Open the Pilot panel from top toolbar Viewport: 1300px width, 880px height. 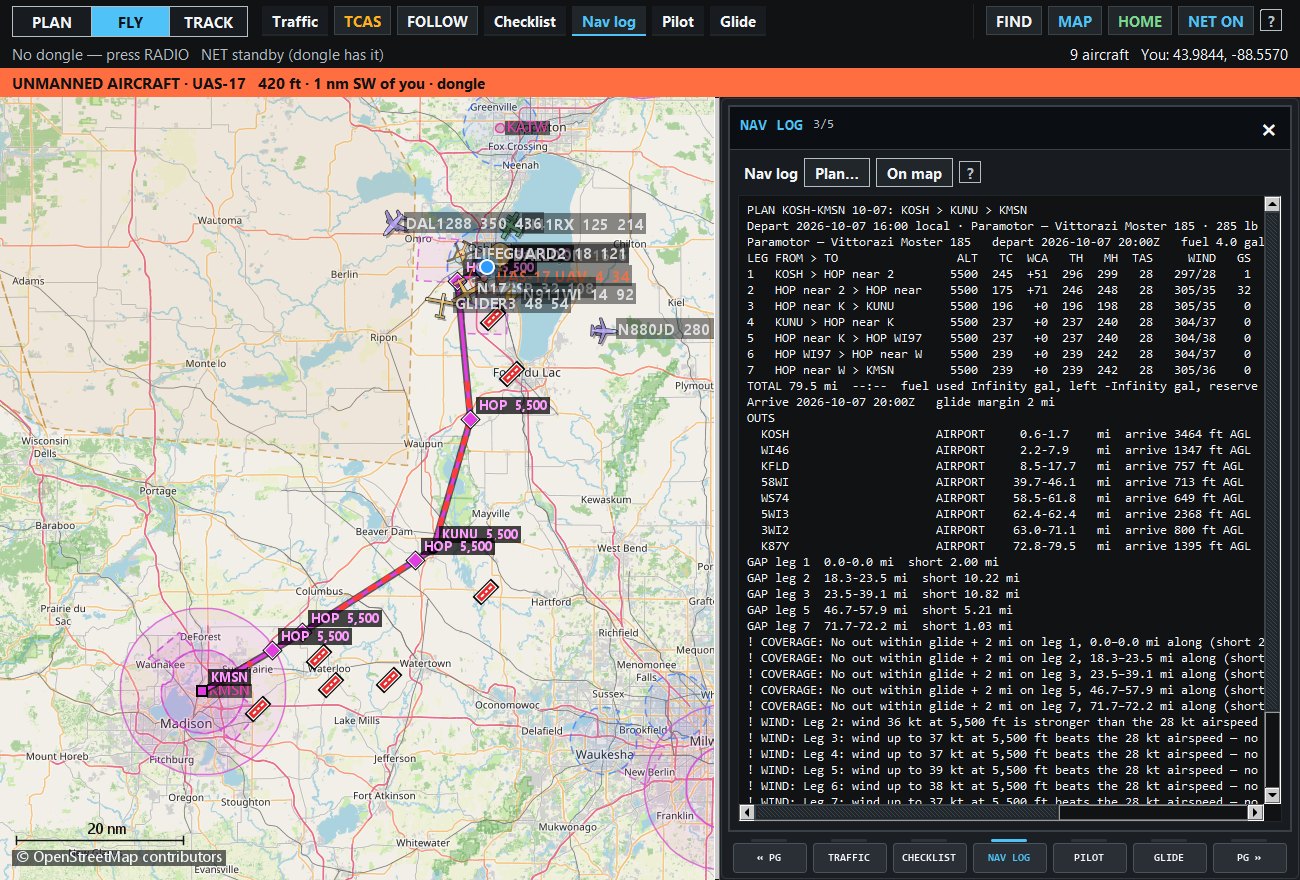tap(678, 21)
